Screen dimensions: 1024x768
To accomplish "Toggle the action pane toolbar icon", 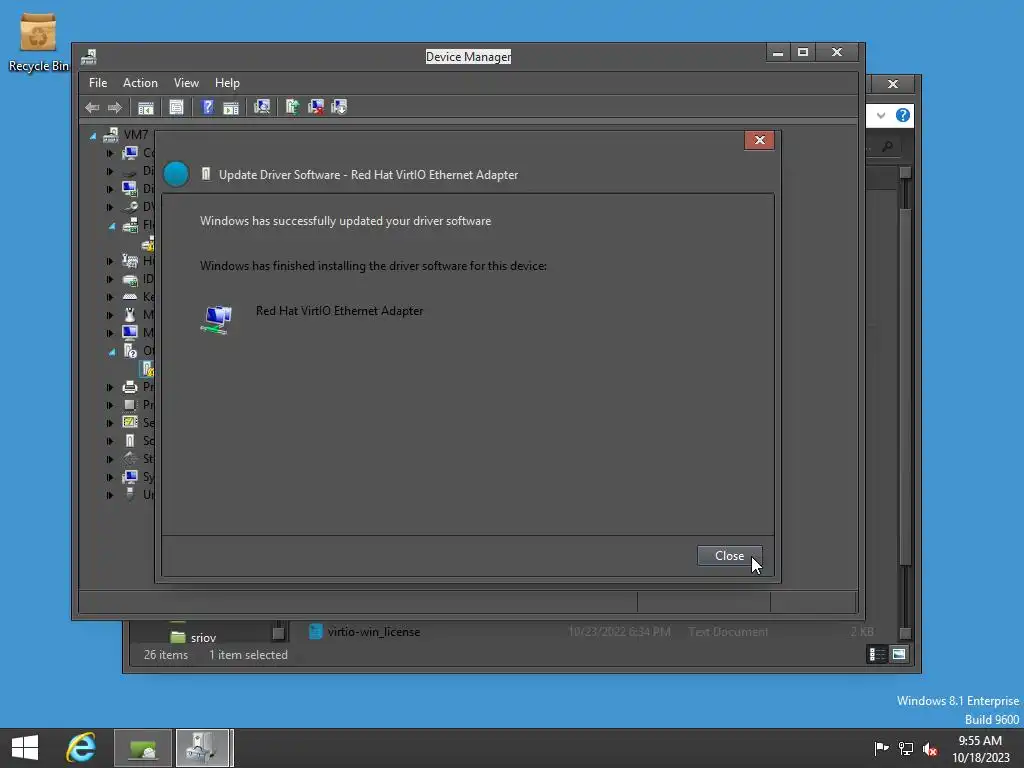I will pos(231,107).
